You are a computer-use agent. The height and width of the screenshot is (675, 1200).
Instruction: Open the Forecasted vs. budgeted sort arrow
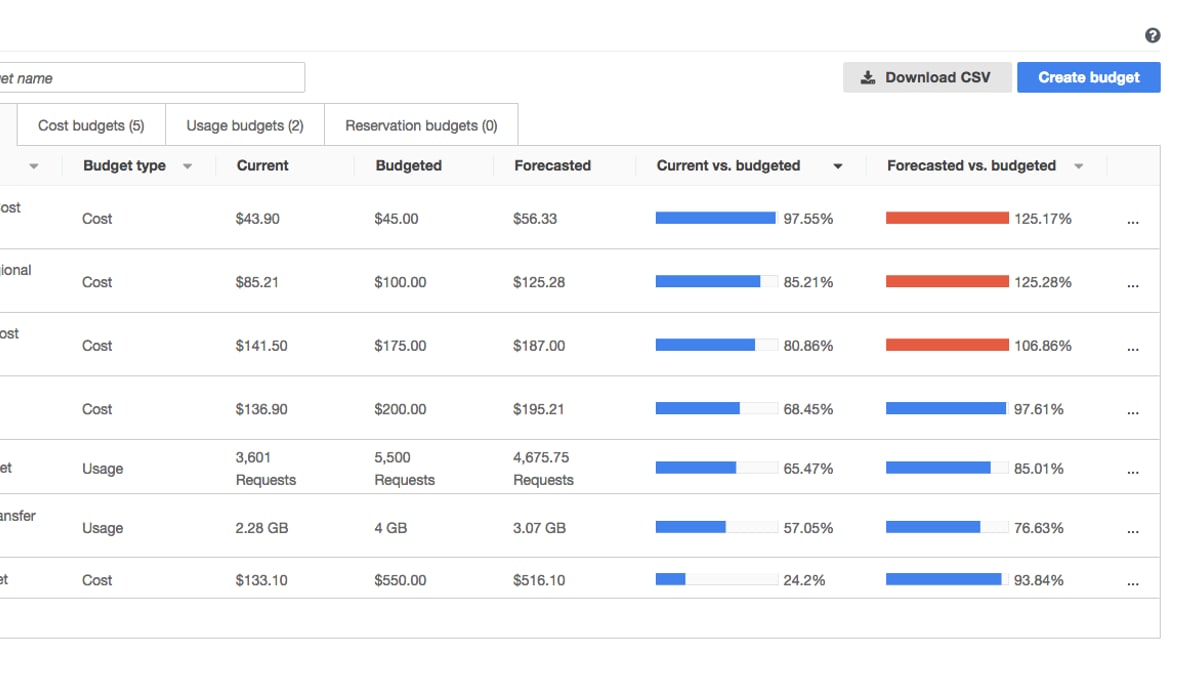(x=1078, y=167)
